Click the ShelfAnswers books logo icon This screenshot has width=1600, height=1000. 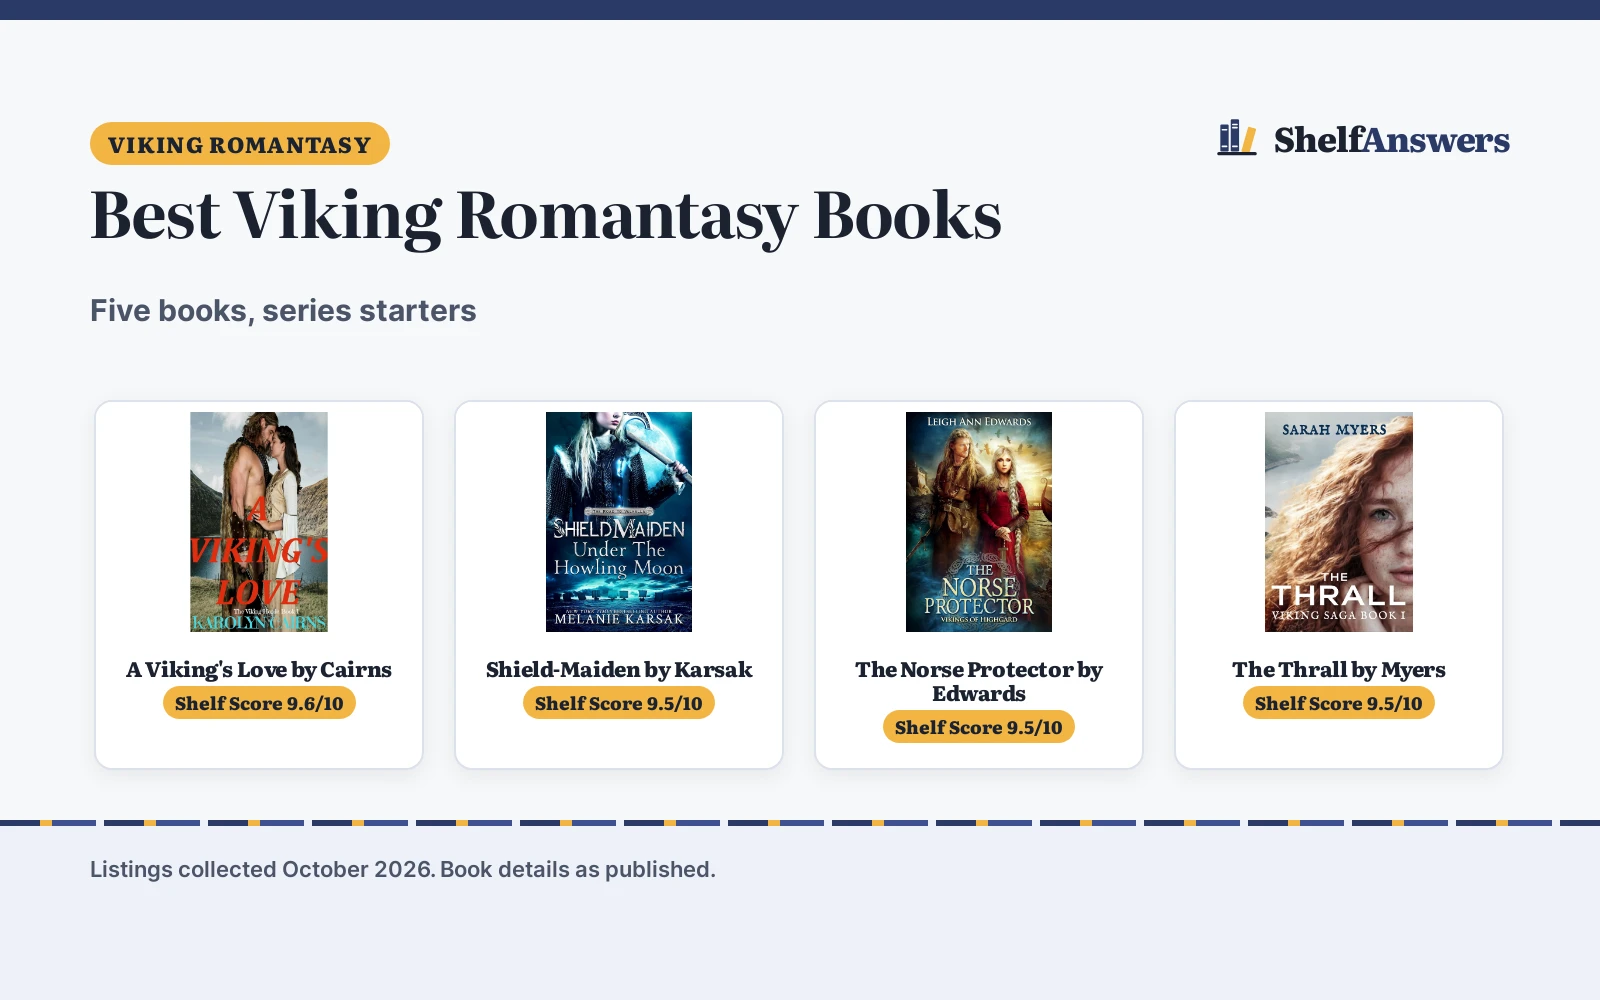[1237, 138]
